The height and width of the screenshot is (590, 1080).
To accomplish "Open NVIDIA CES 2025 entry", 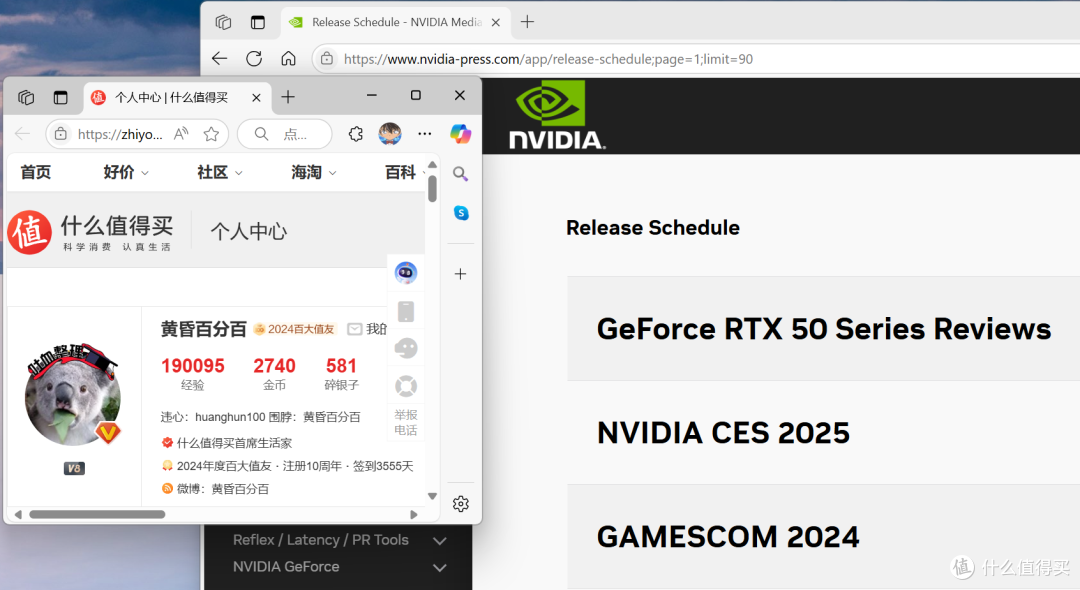I will (723, 433).
